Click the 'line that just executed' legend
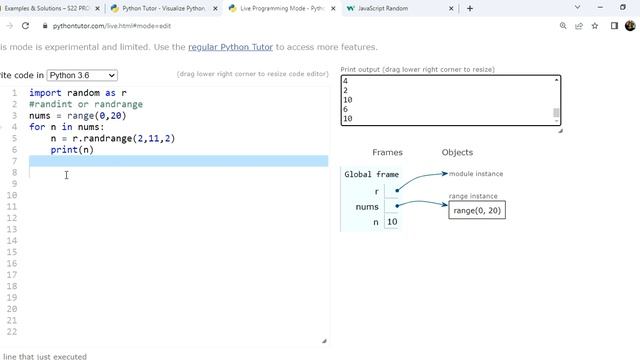Image resolution: width=640 pixels, height=360 pixels. pos(45,356)
